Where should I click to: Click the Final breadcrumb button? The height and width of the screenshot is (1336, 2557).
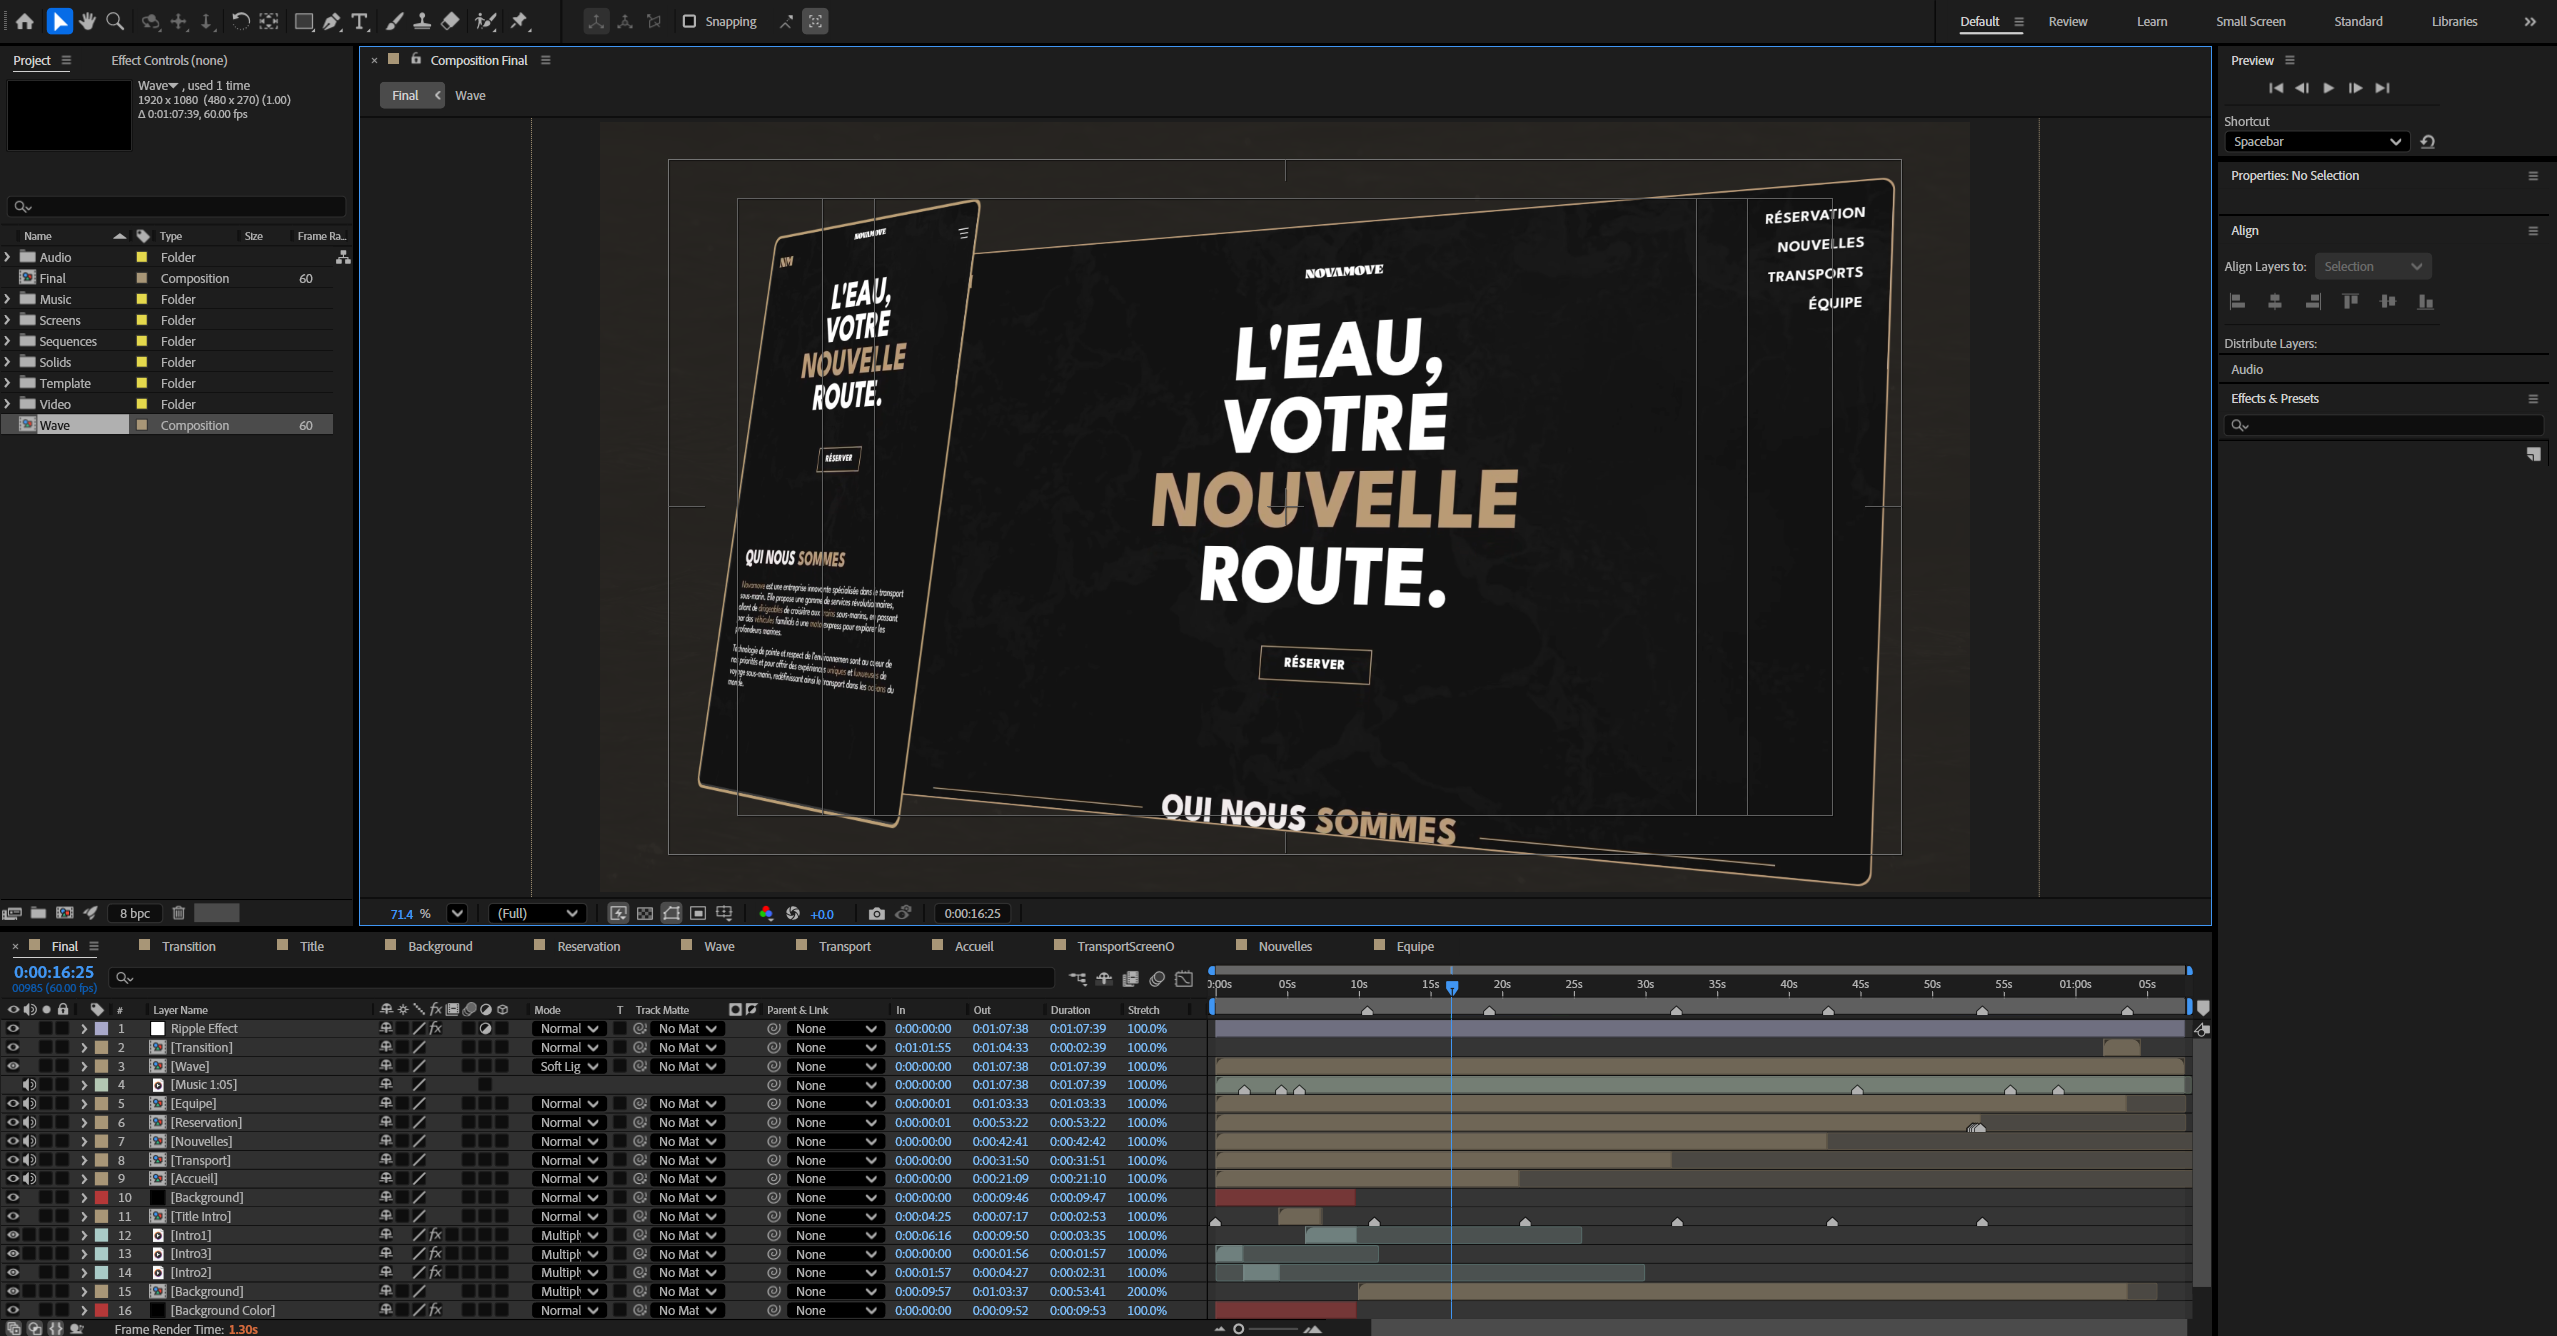point(405,95)
